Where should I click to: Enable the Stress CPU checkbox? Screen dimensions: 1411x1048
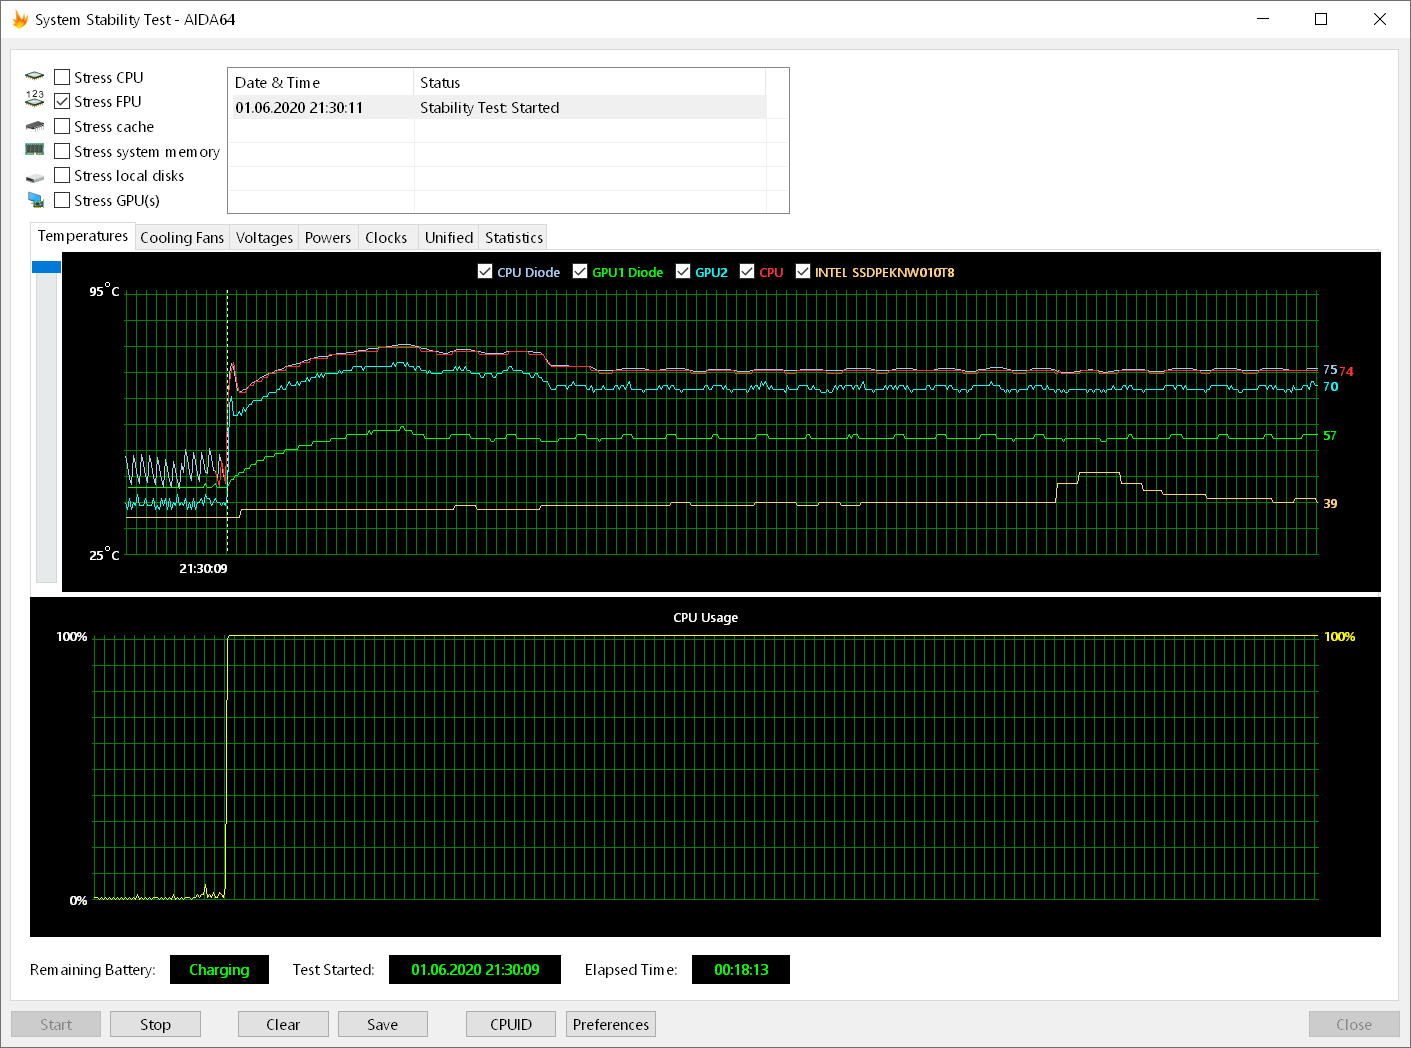[62, 77]
